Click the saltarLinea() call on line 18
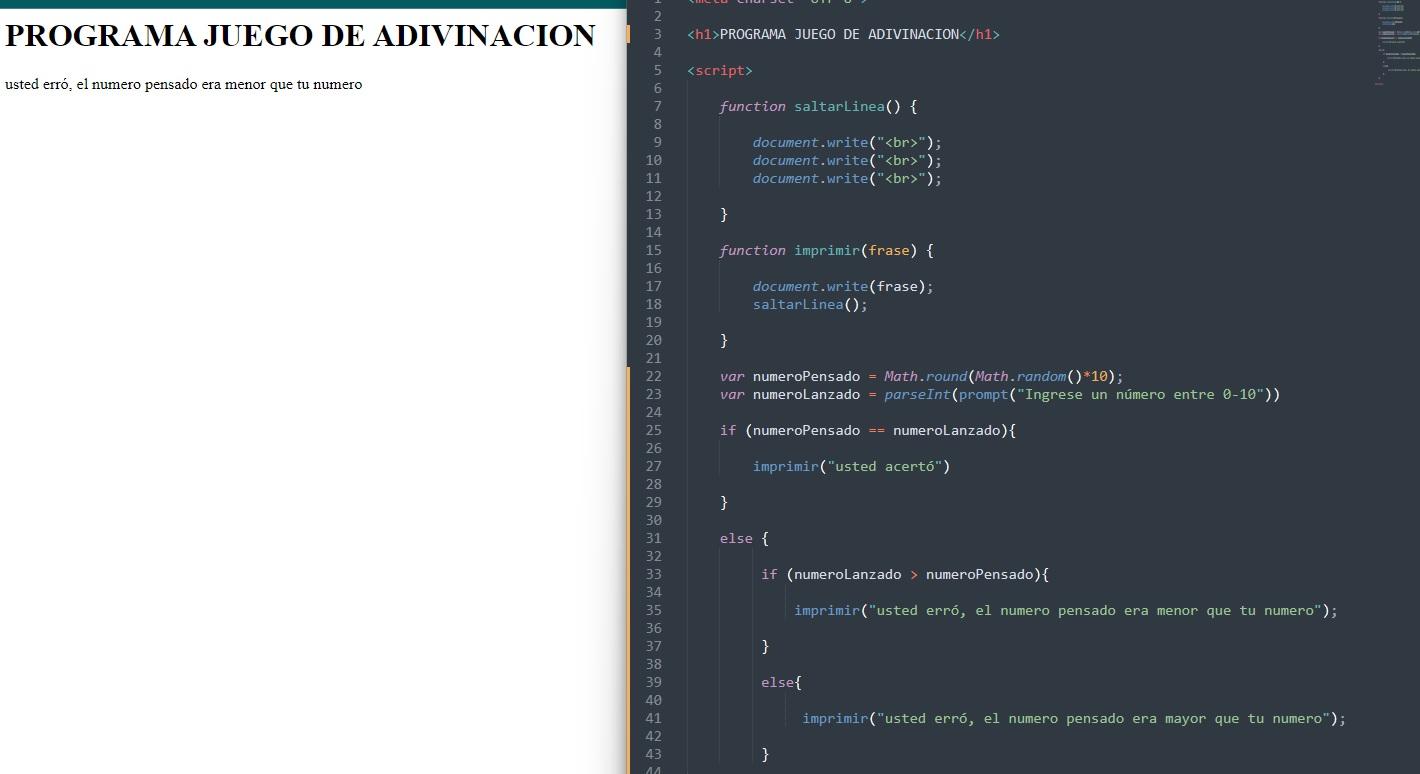This screenshot has height=774, width=1420. 810,304
